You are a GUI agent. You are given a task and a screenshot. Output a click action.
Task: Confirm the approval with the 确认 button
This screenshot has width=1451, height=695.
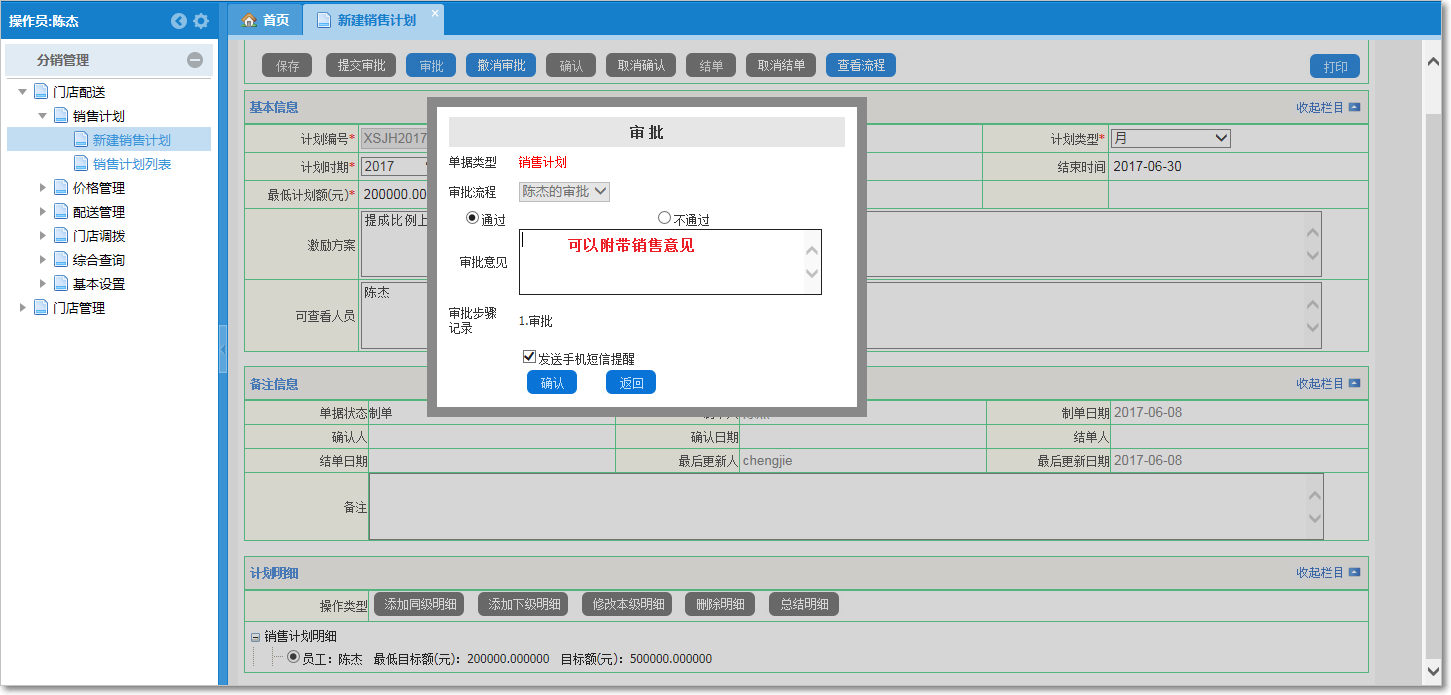pos(551,381)
